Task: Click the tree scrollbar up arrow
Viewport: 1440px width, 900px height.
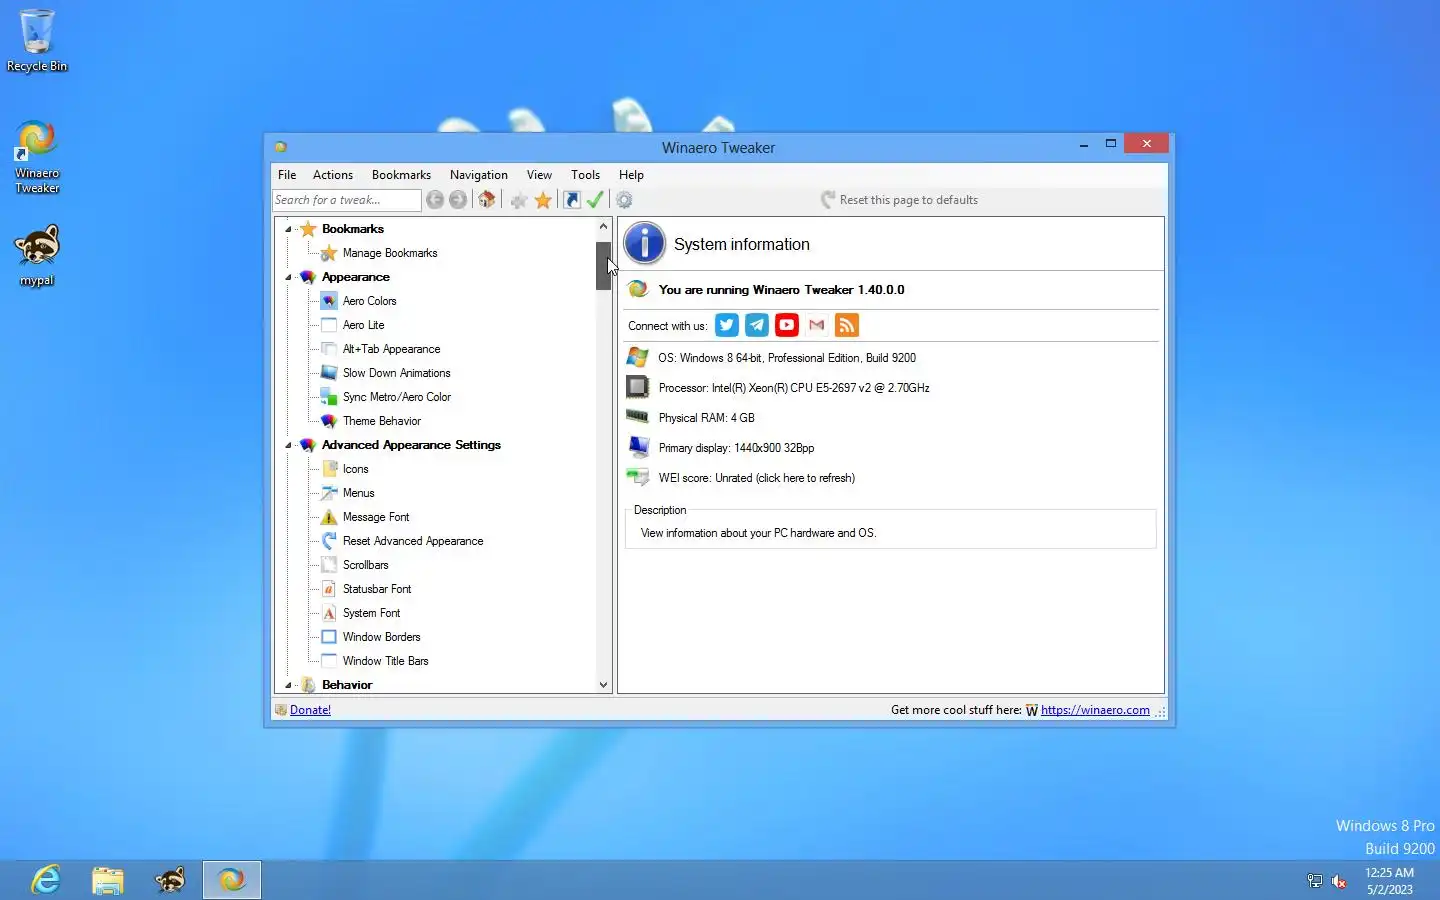Action: pos(603,226)
